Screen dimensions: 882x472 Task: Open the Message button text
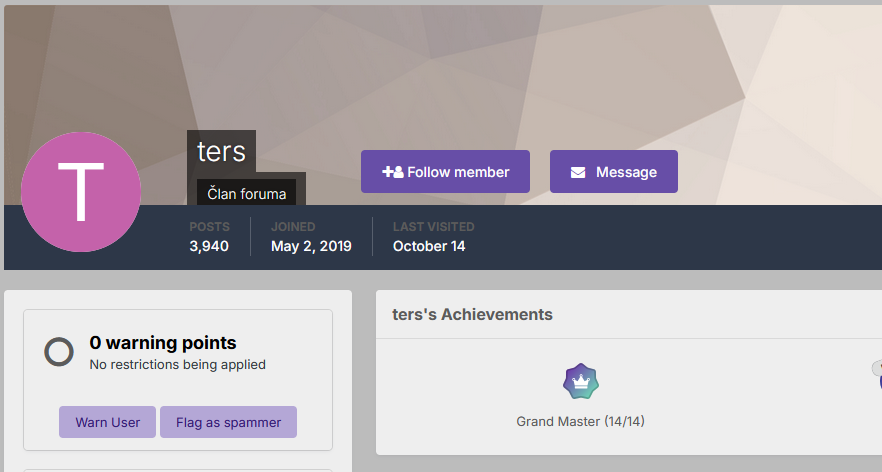[x=626, y=172]
